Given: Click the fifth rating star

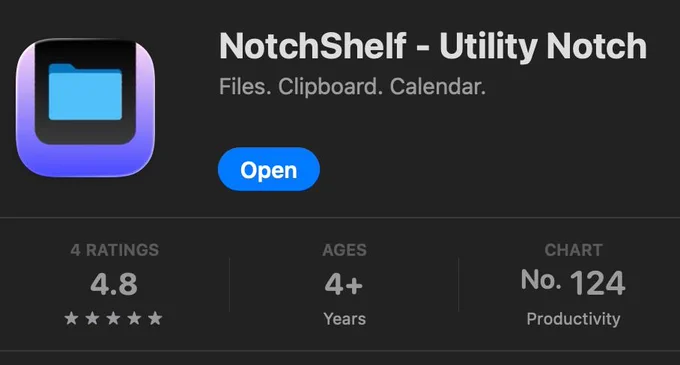Looking at the screenshot, I should [x=155, y=318].
